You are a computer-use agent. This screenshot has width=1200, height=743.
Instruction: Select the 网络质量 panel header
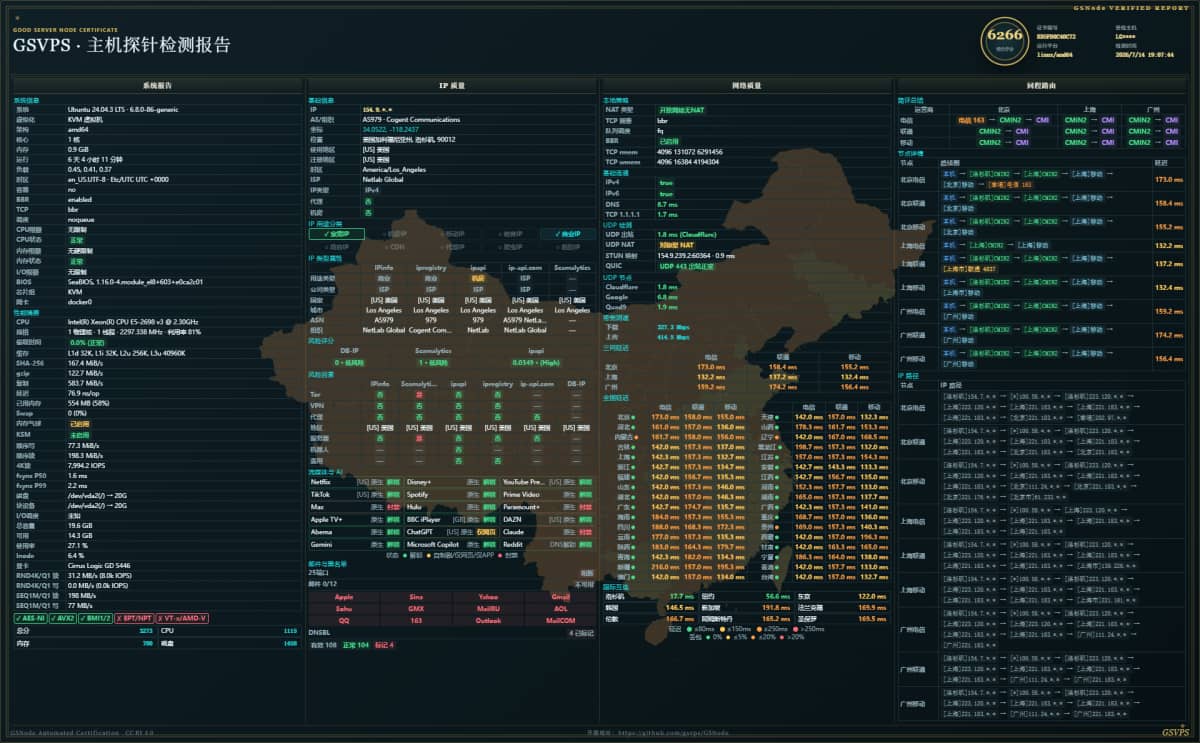point(747,86)
